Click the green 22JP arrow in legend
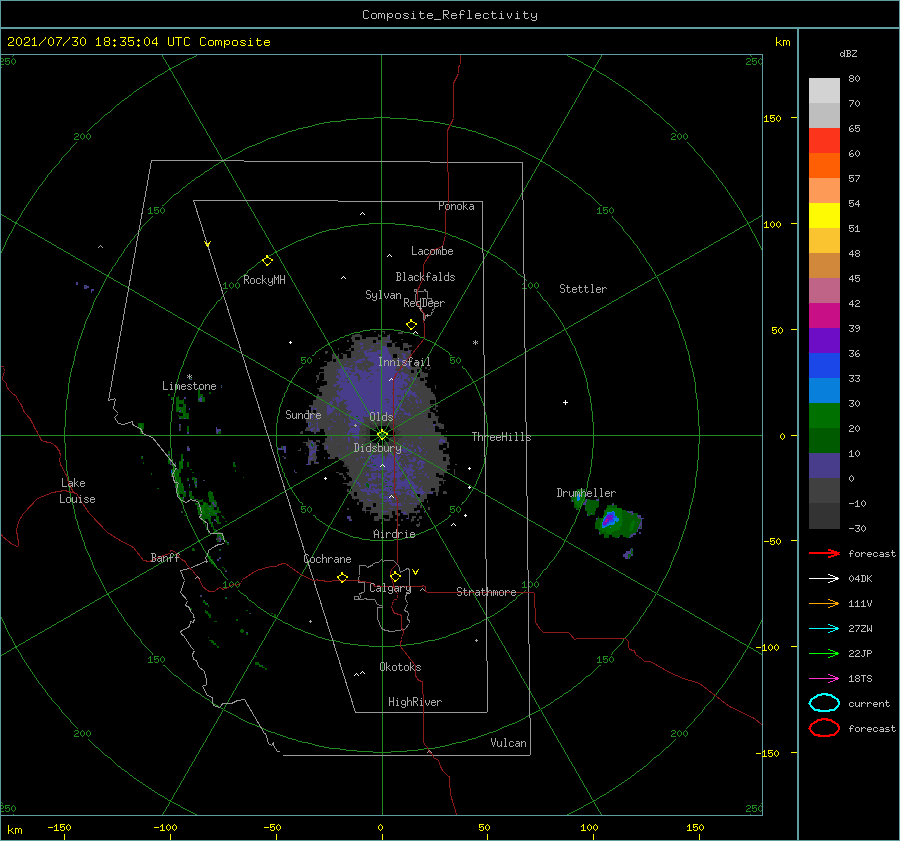 824,653
